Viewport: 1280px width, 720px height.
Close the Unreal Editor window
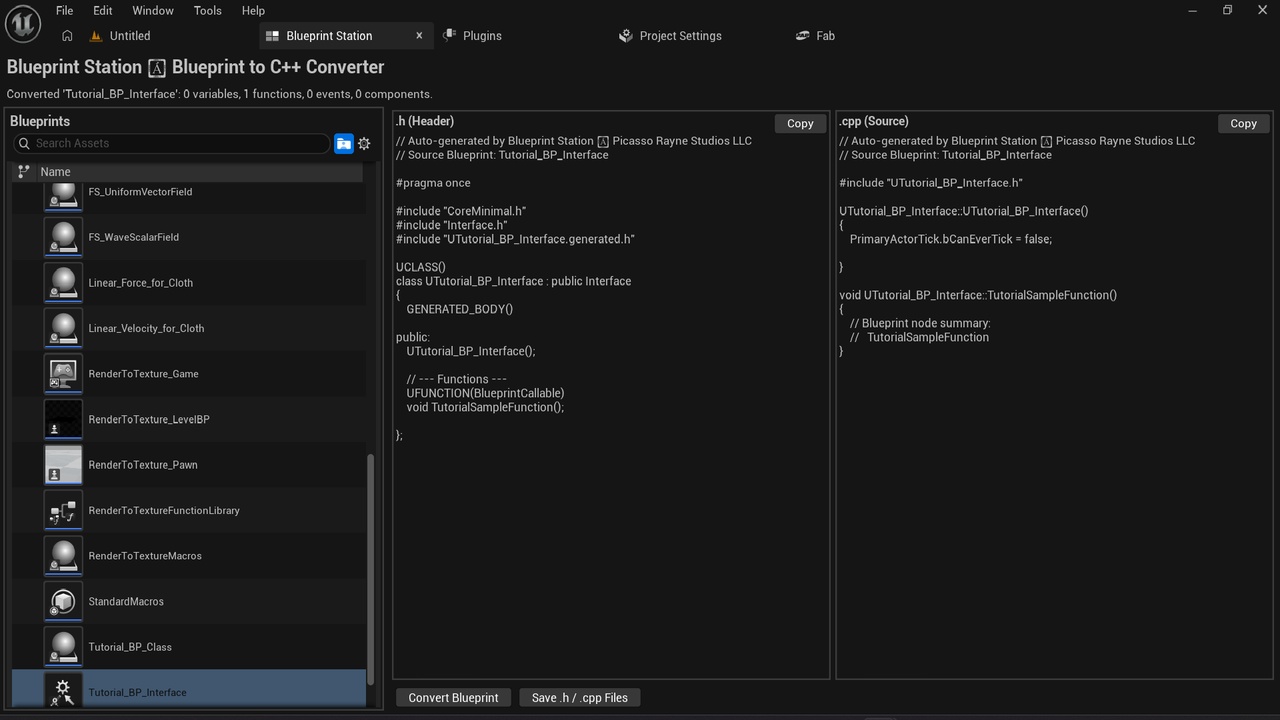click(1263, 10)
